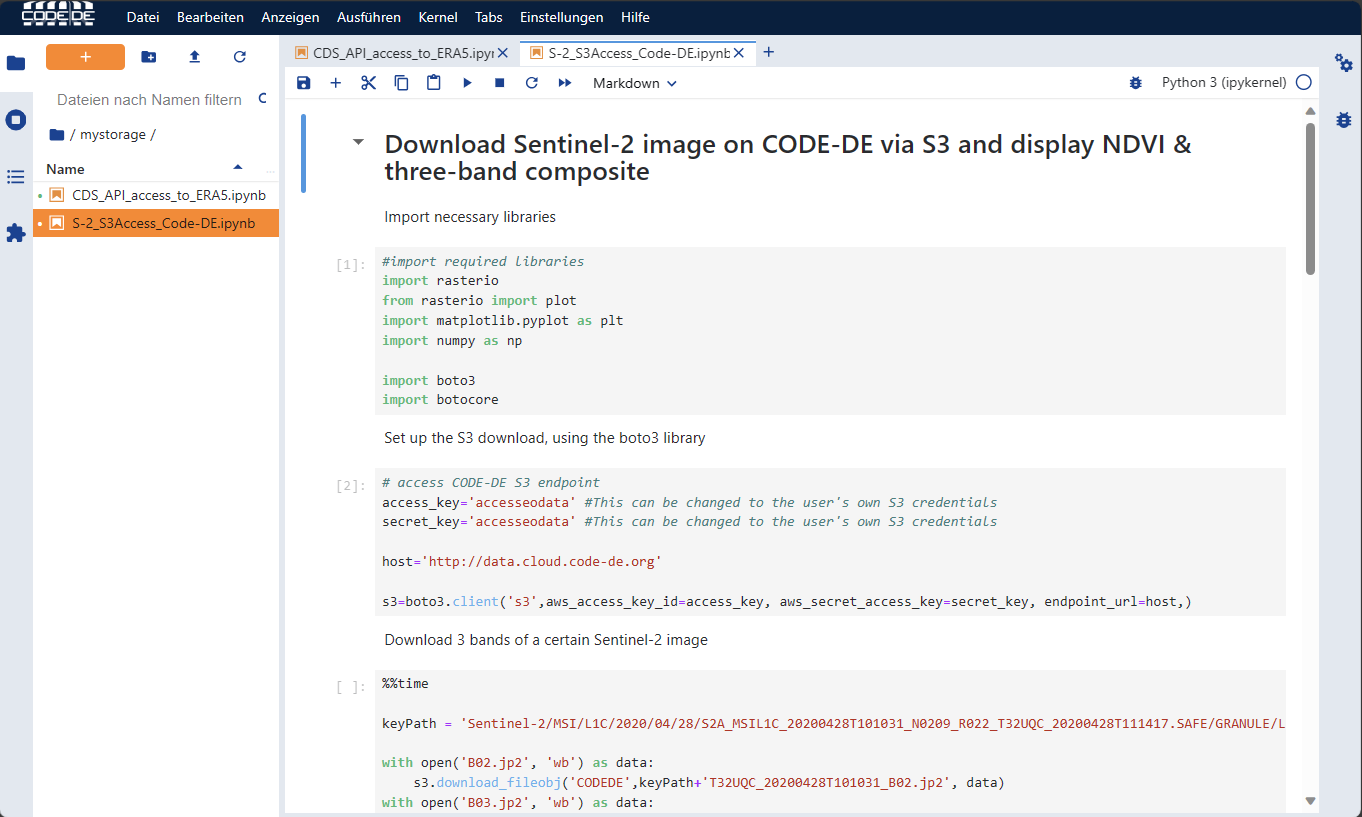Open the running kernels sidebar panel

click(16, 120)
